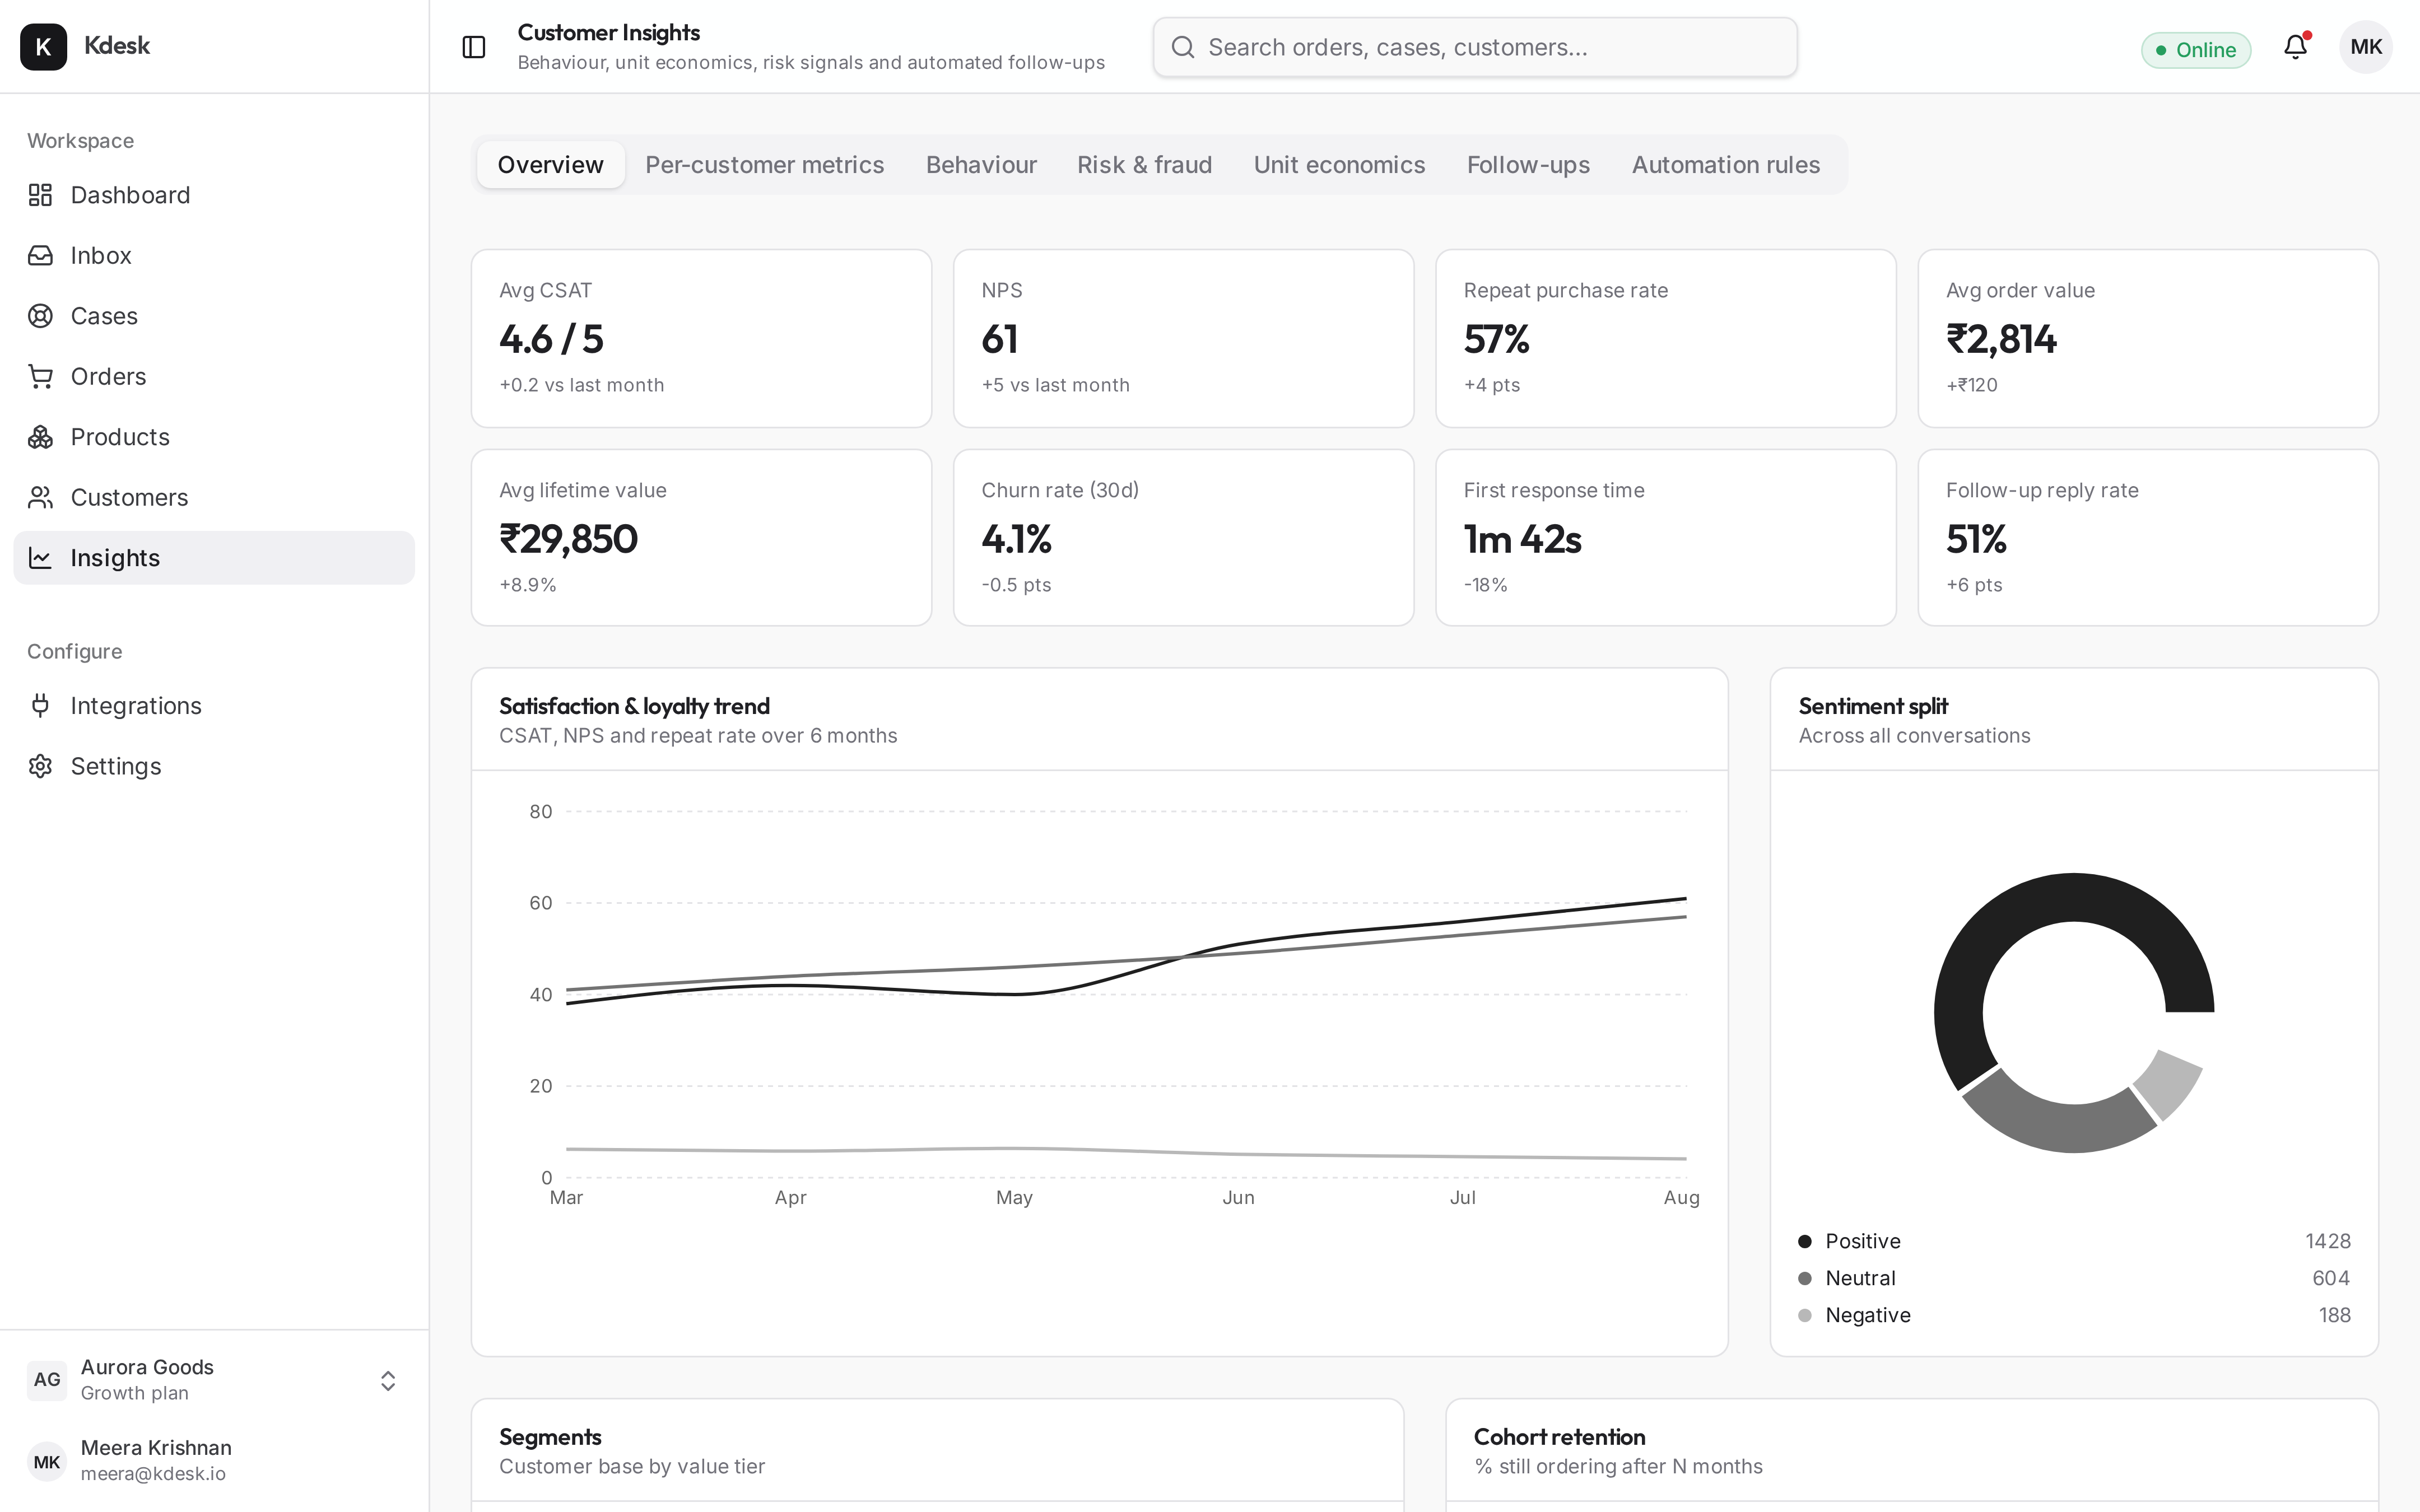Click the Churn rate (30d) card

tap(1183, 538)
